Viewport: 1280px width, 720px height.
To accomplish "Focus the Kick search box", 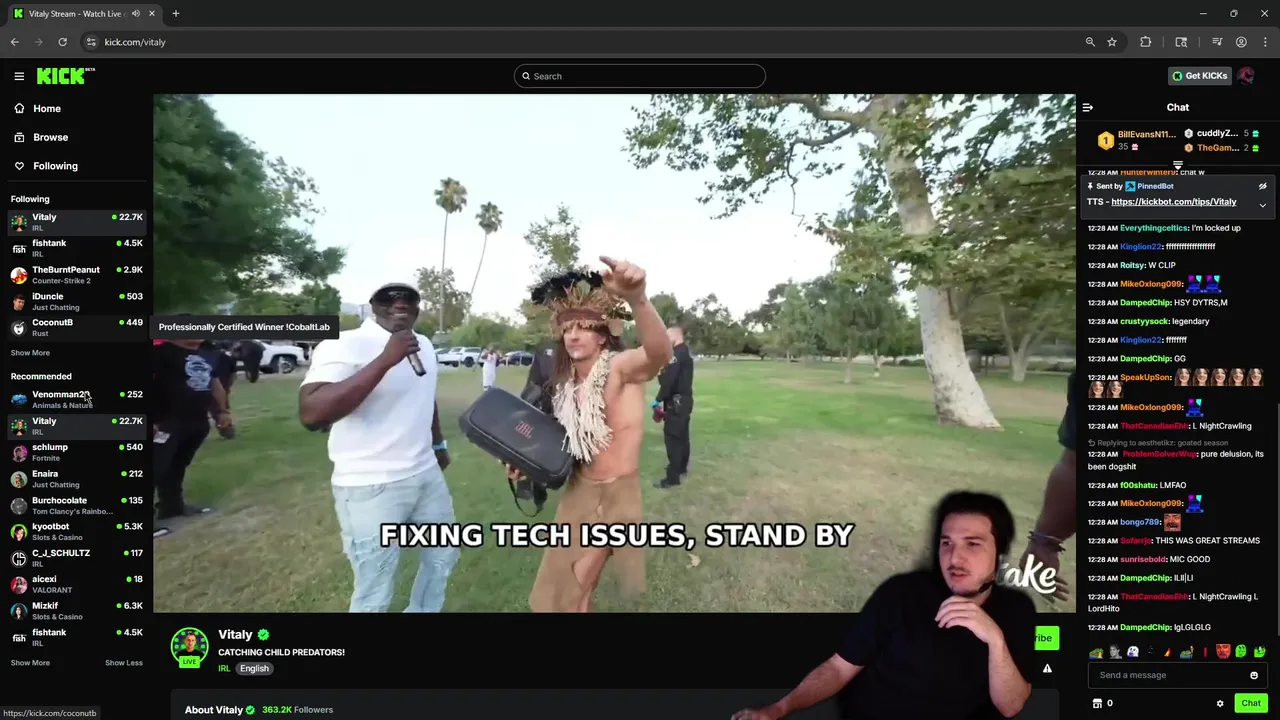I will point(640,76).
